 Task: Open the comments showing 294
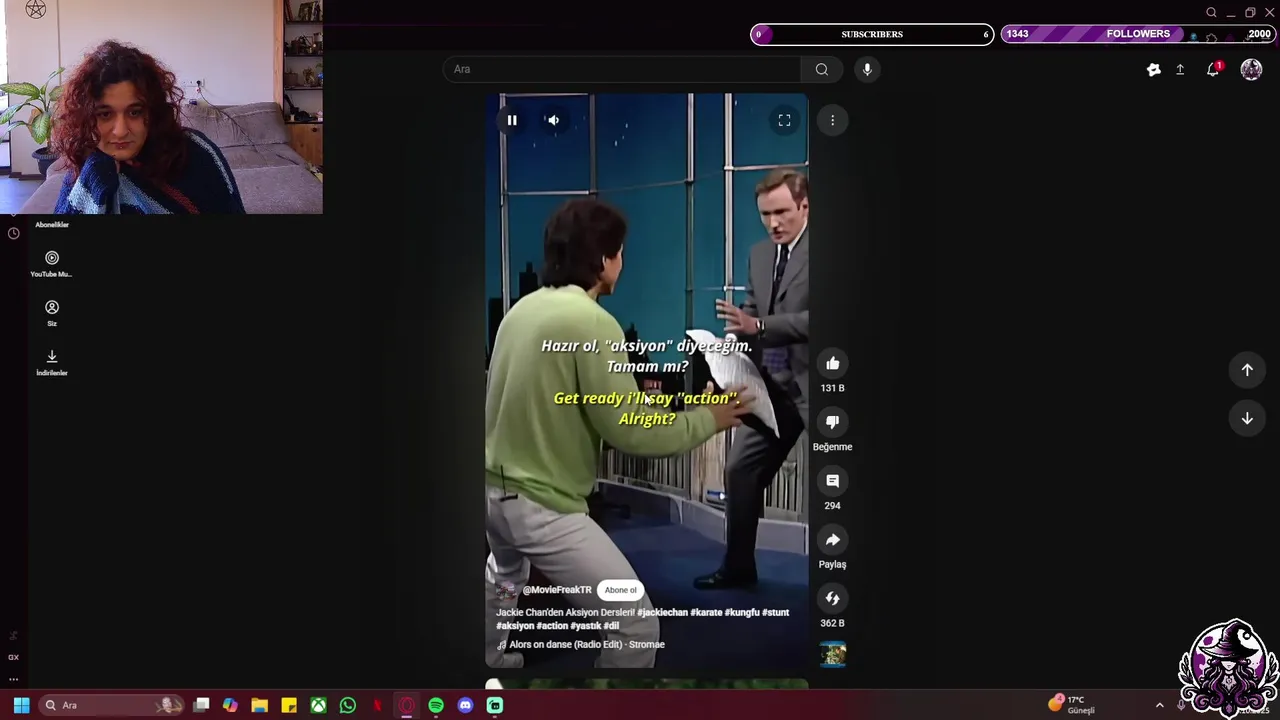[x=832, y=481]
